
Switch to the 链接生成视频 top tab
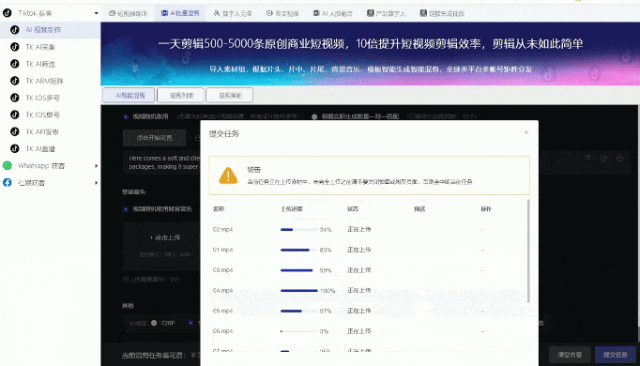[442, 13]
